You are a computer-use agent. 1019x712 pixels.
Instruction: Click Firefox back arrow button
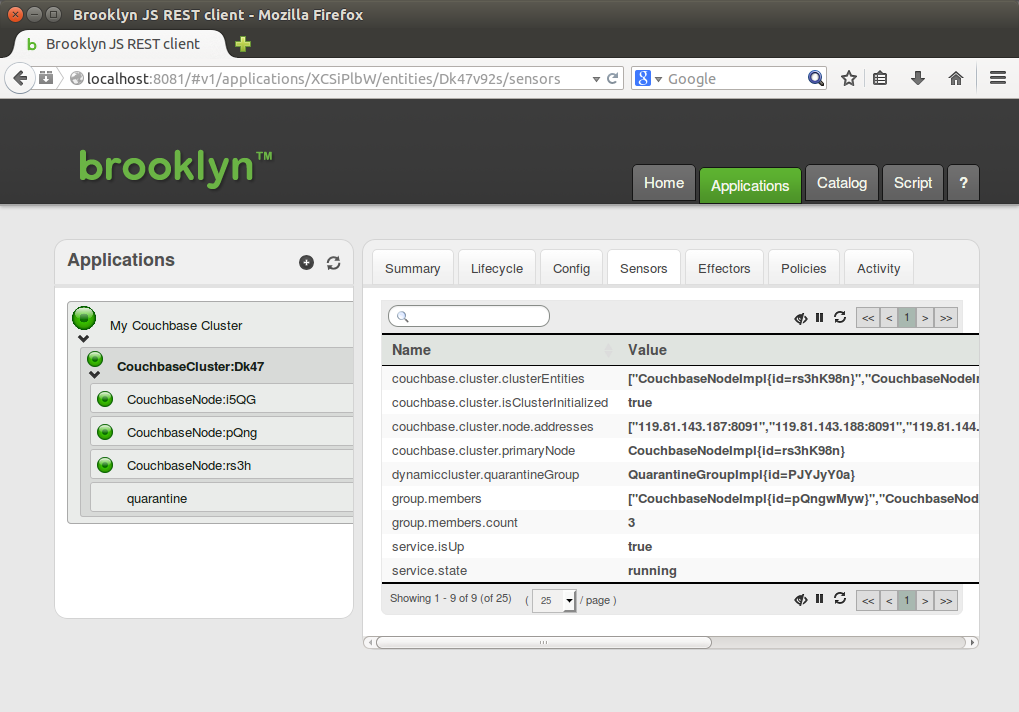20,79
